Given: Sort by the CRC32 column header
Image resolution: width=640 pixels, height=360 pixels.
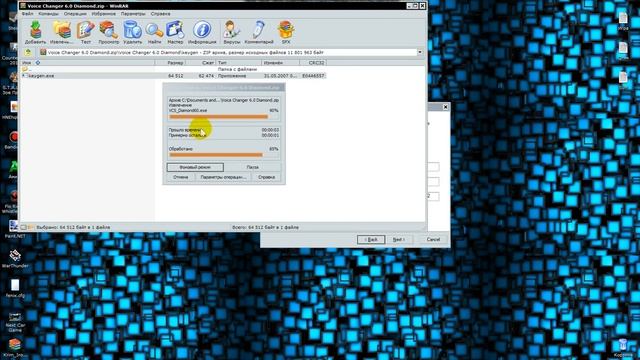Looking at the screenshot, I should 313,63.
